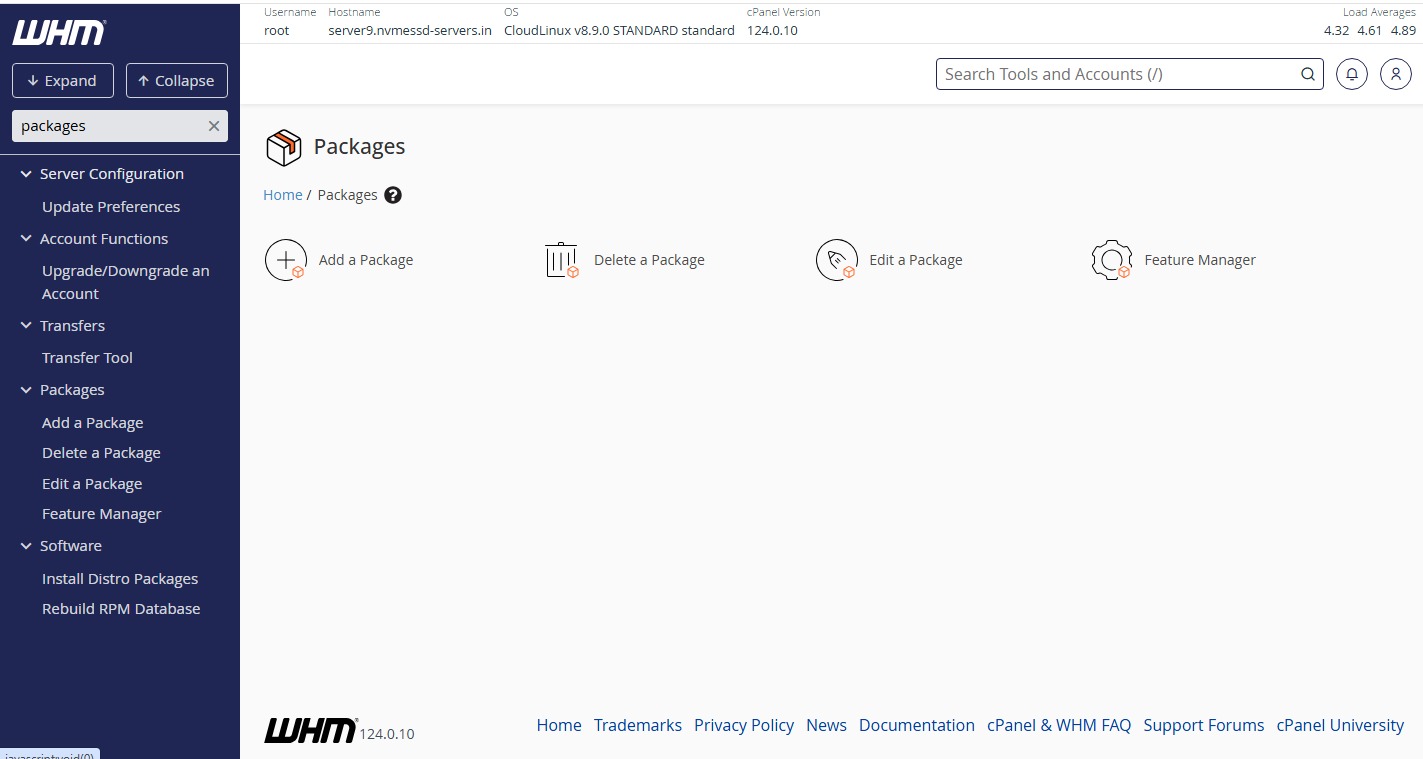The height and width of the screenshot is (759, 1423).
Task: Open footer News link
Action: coord(826,726)
